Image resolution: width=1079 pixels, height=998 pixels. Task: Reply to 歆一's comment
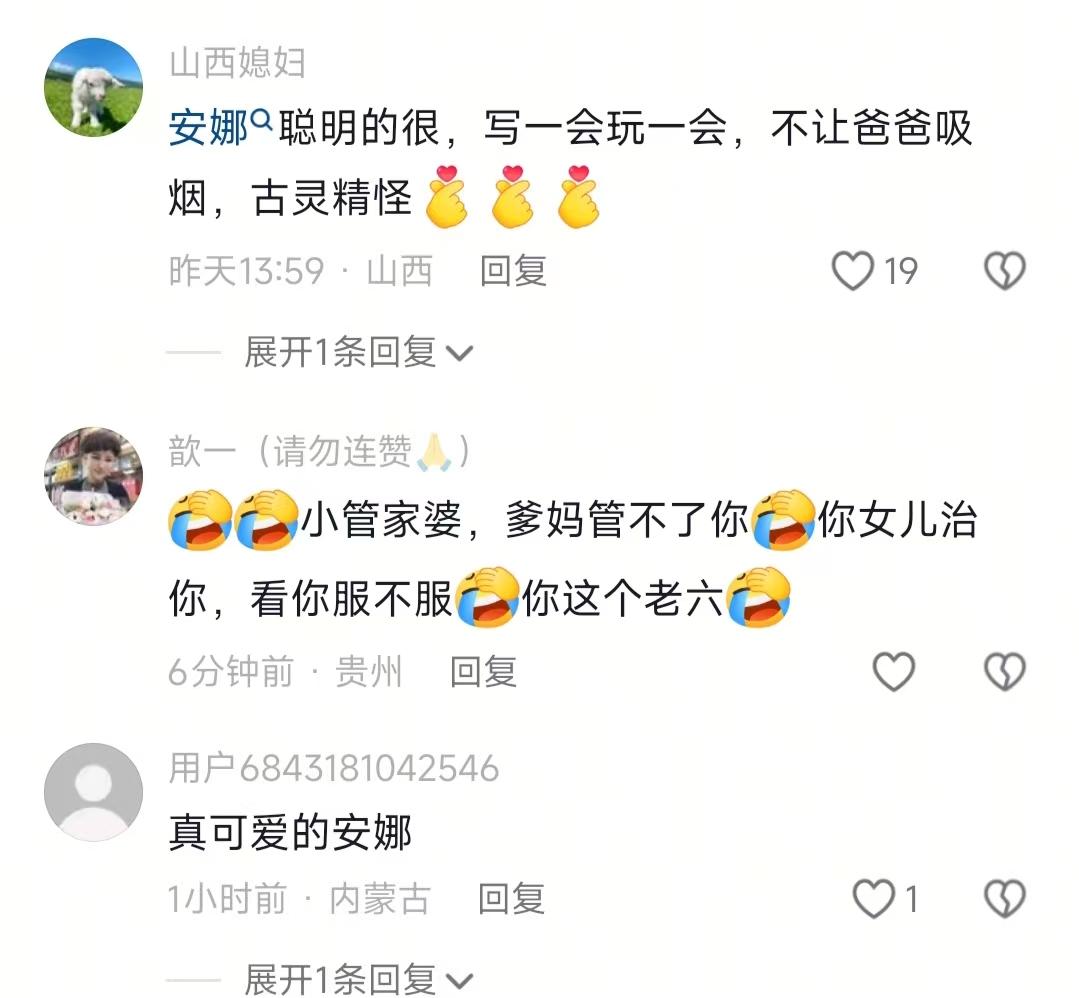pos(483,672)
